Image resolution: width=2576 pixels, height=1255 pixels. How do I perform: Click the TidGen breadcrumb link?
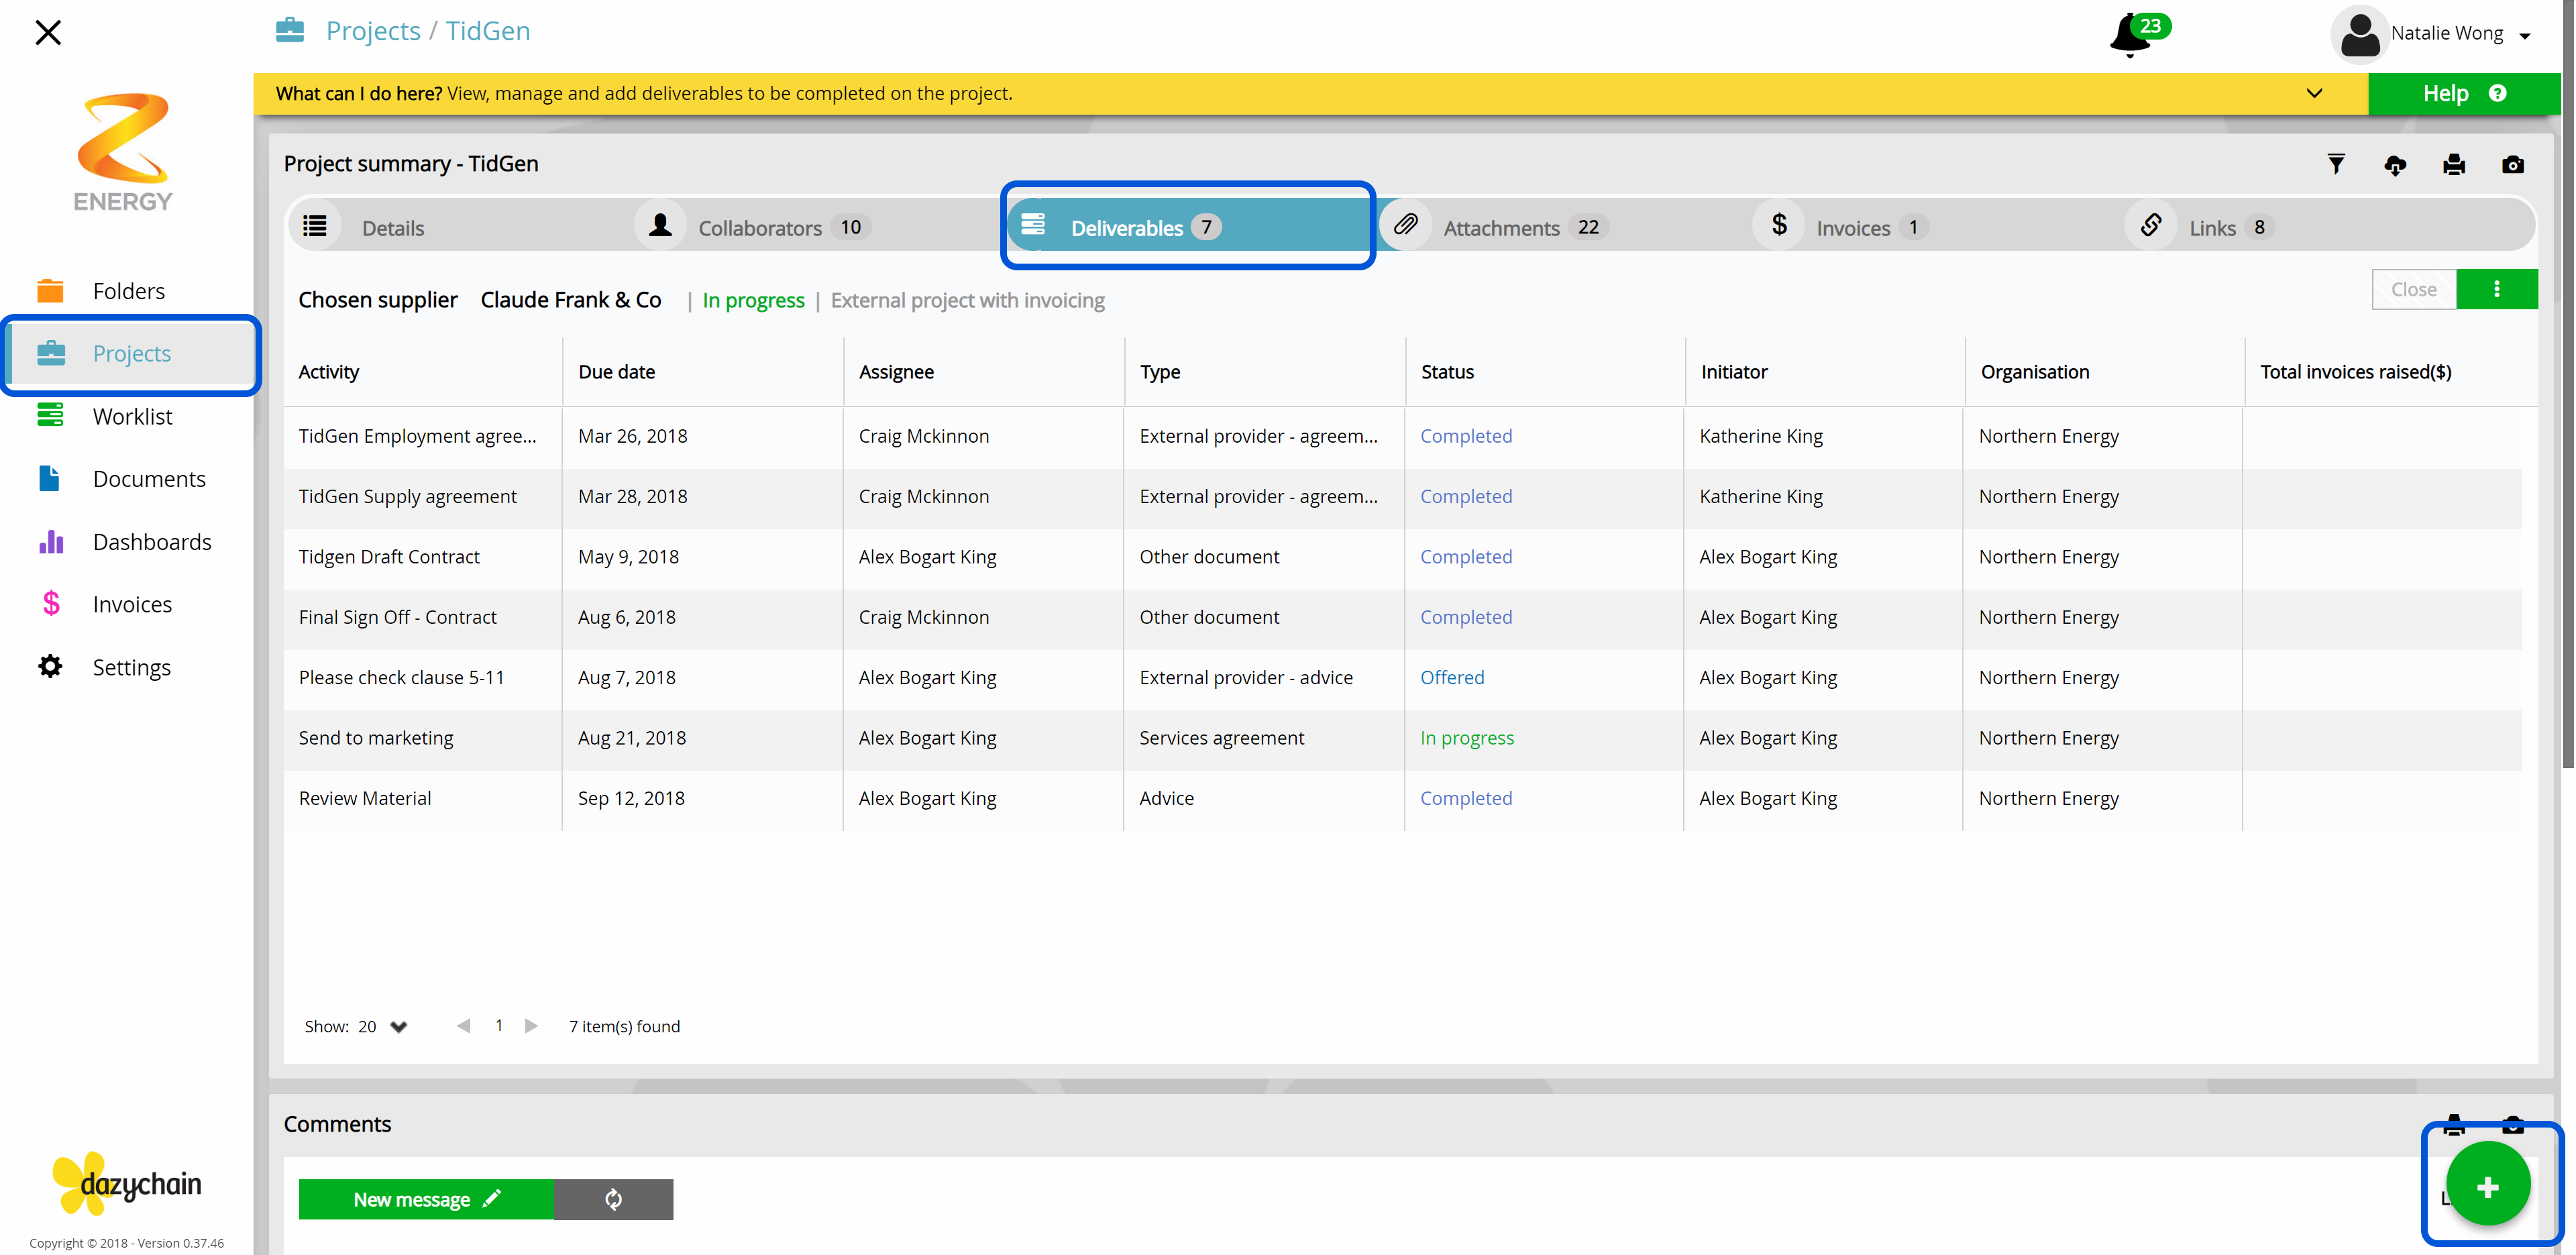click(488, 31)
